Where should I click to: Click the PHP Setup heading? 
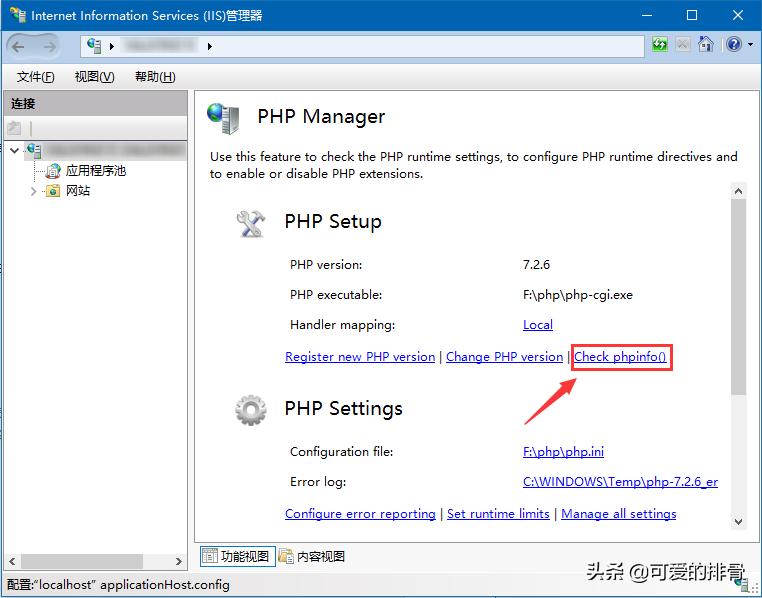pos(333,221)
